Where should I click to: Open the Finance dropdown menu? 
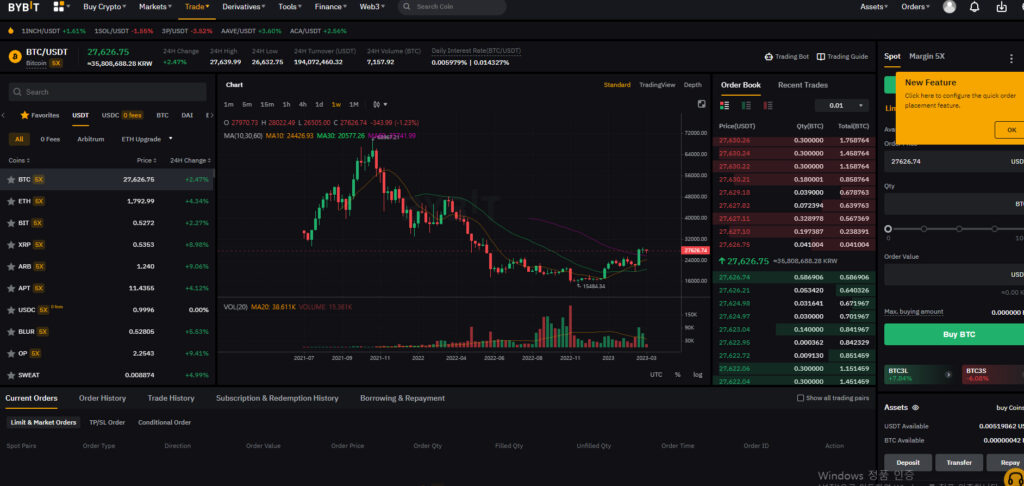click(x=330, y=7)
